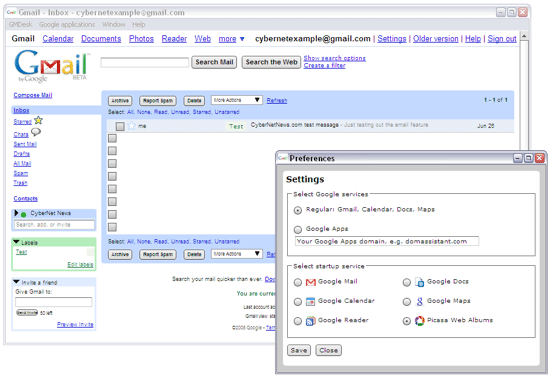Click the Create a filter link
Image resolution: width=550 pixels, height=378 pixels.
click(x=324, y=66)
